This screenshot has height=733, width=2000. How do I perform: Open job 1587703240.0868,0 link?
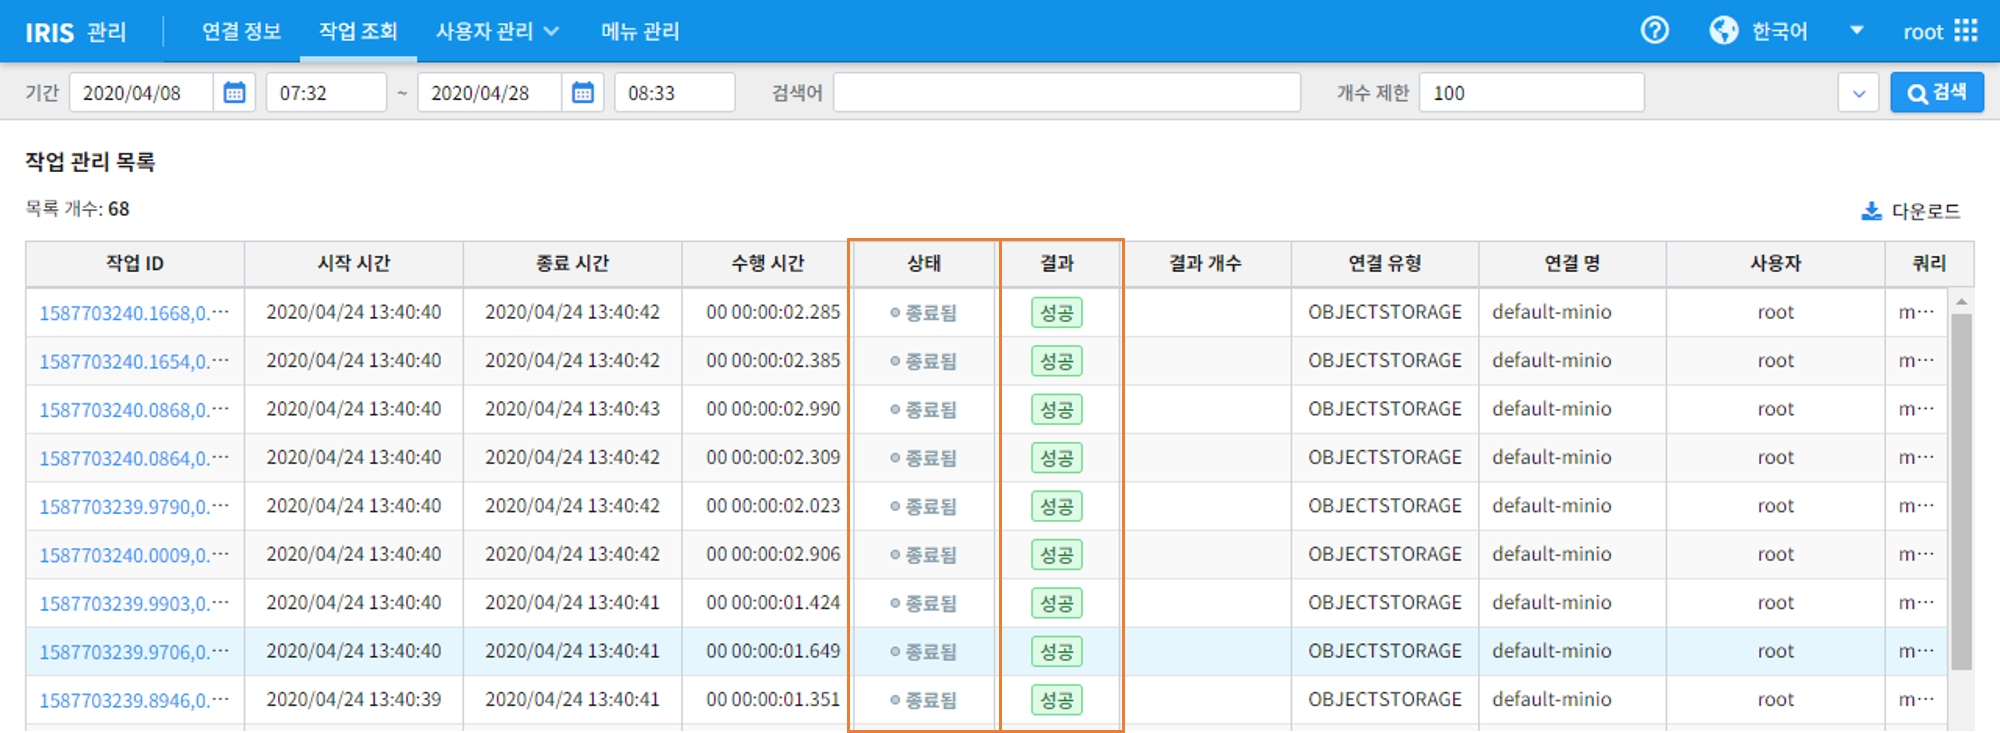click(x=134, y=410)
